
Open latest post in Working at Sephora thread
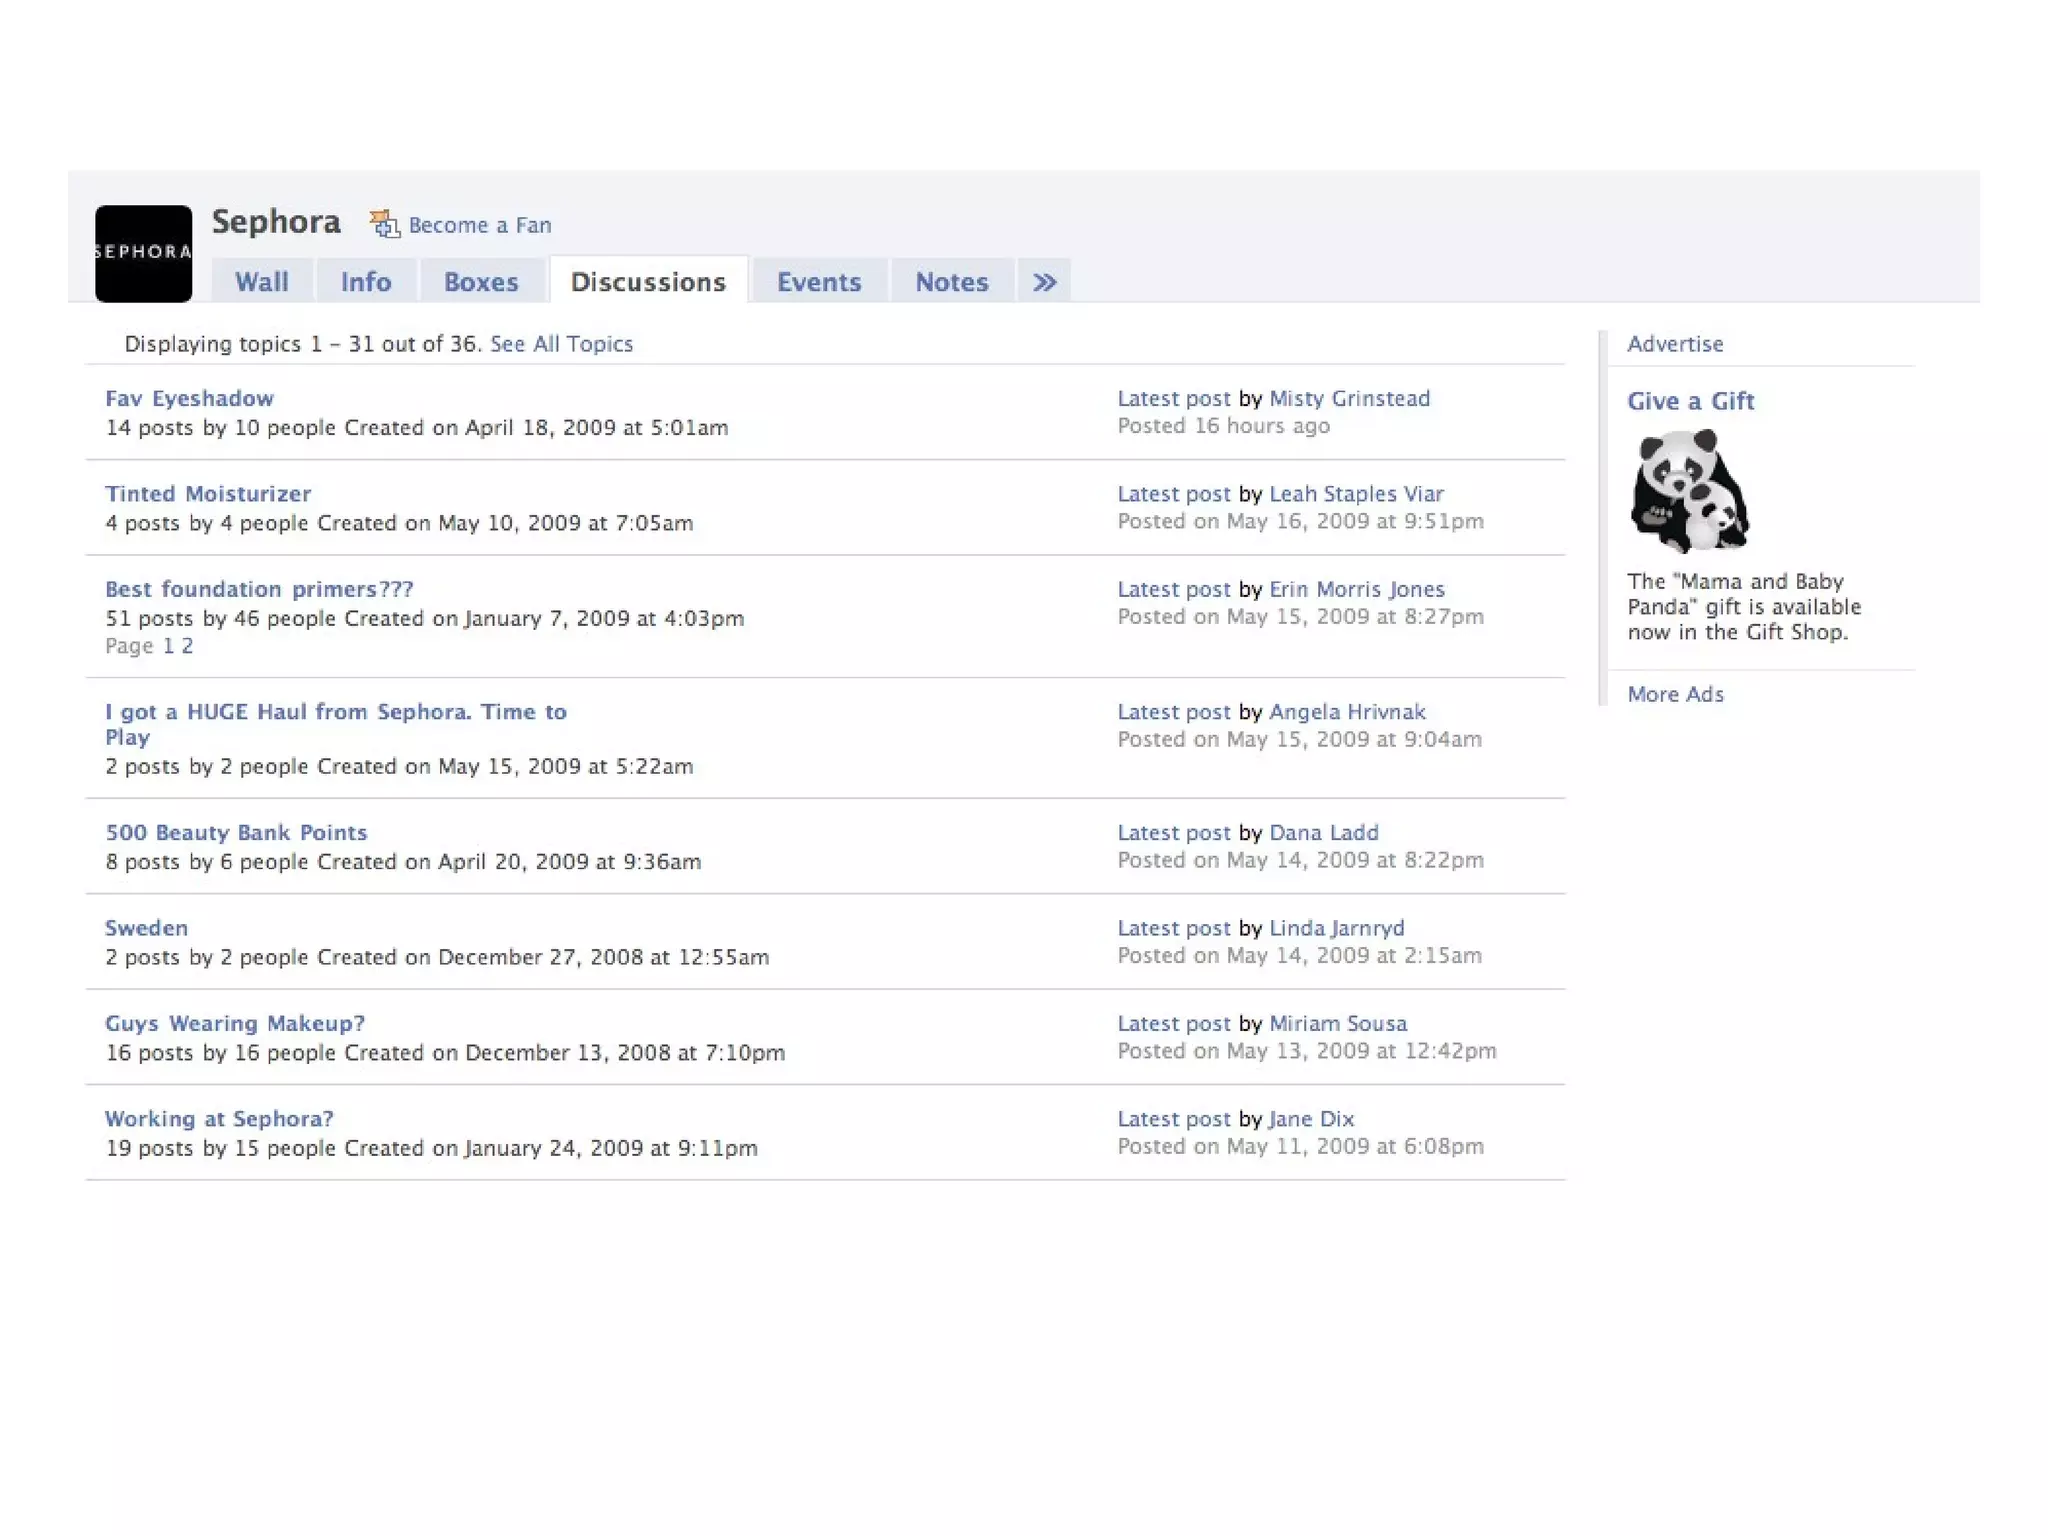pos(1173,1119)
